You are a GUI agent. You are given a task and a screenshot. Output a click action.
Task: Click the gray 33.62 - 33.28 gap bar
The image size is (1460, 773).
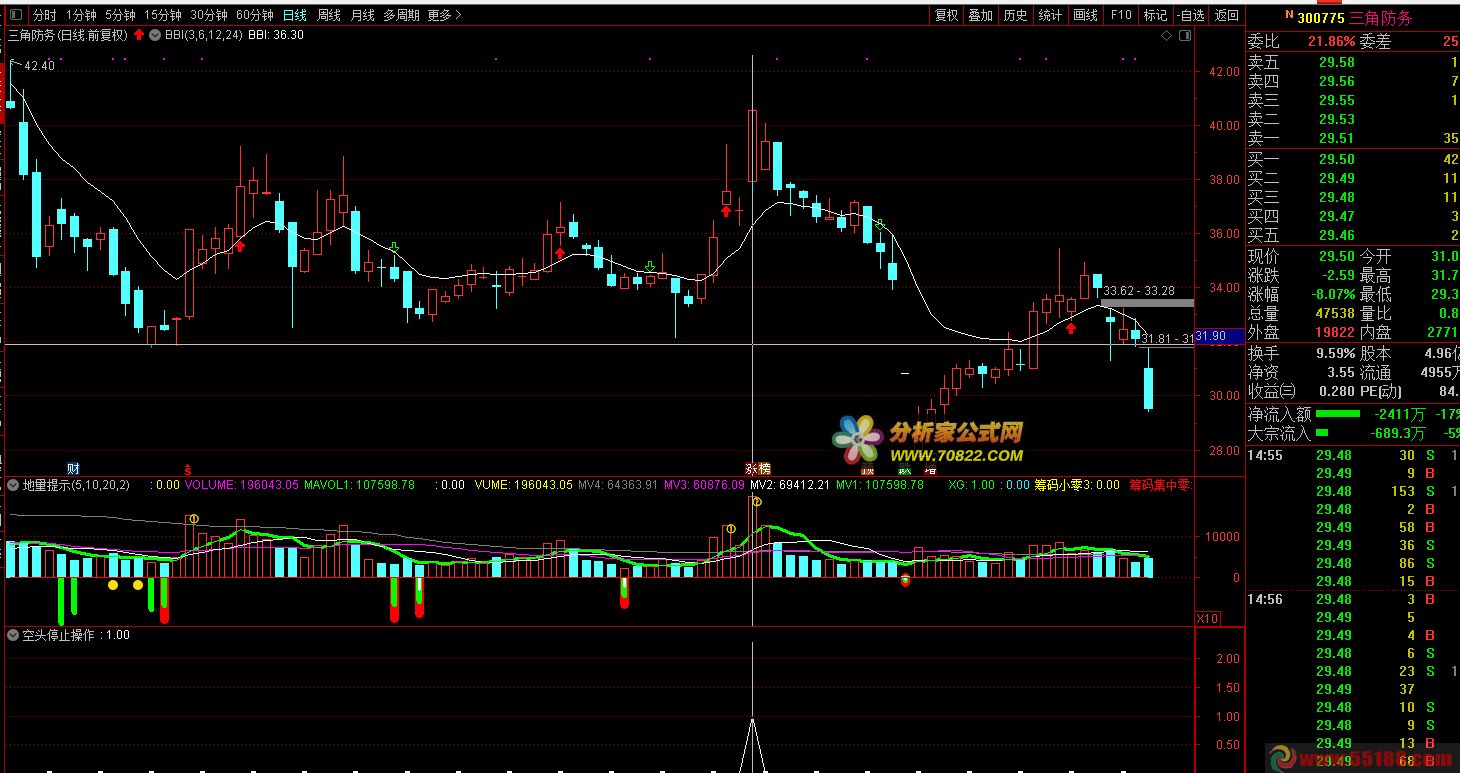tap(1146, 302)
